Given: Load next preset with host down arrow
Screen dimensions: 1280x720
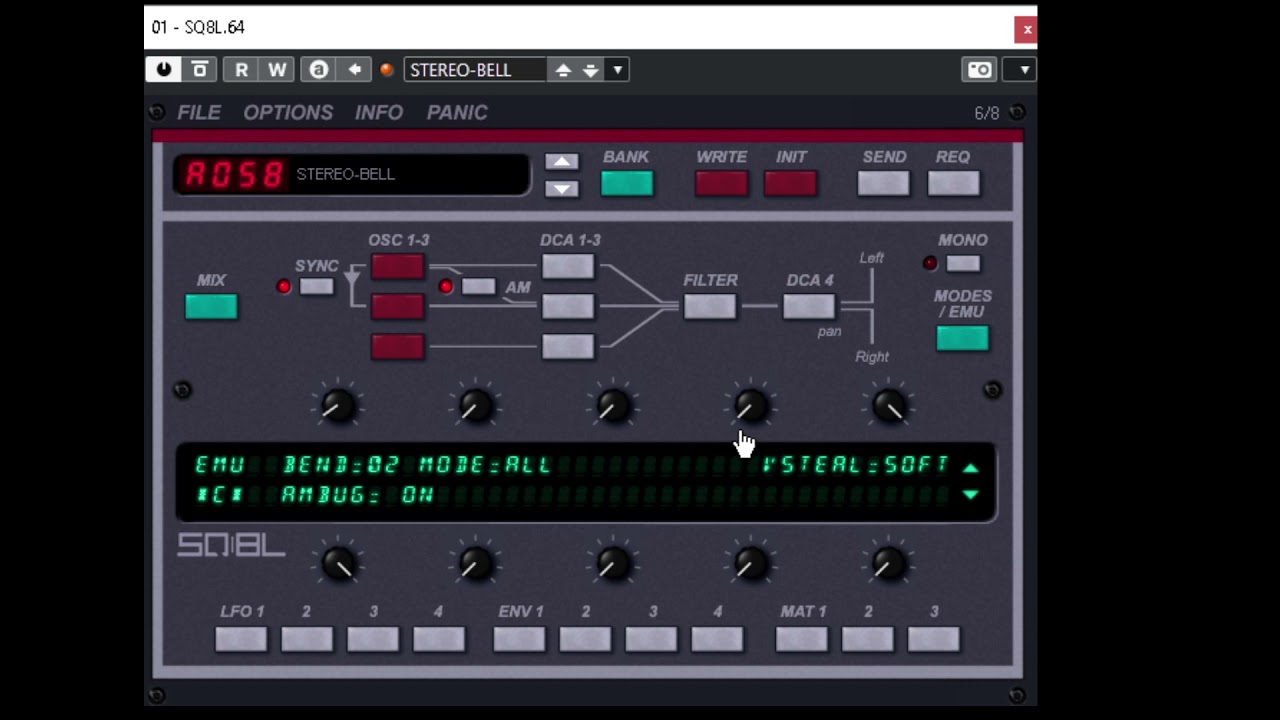Looking at the screenshot, I should tap(591, 70).
